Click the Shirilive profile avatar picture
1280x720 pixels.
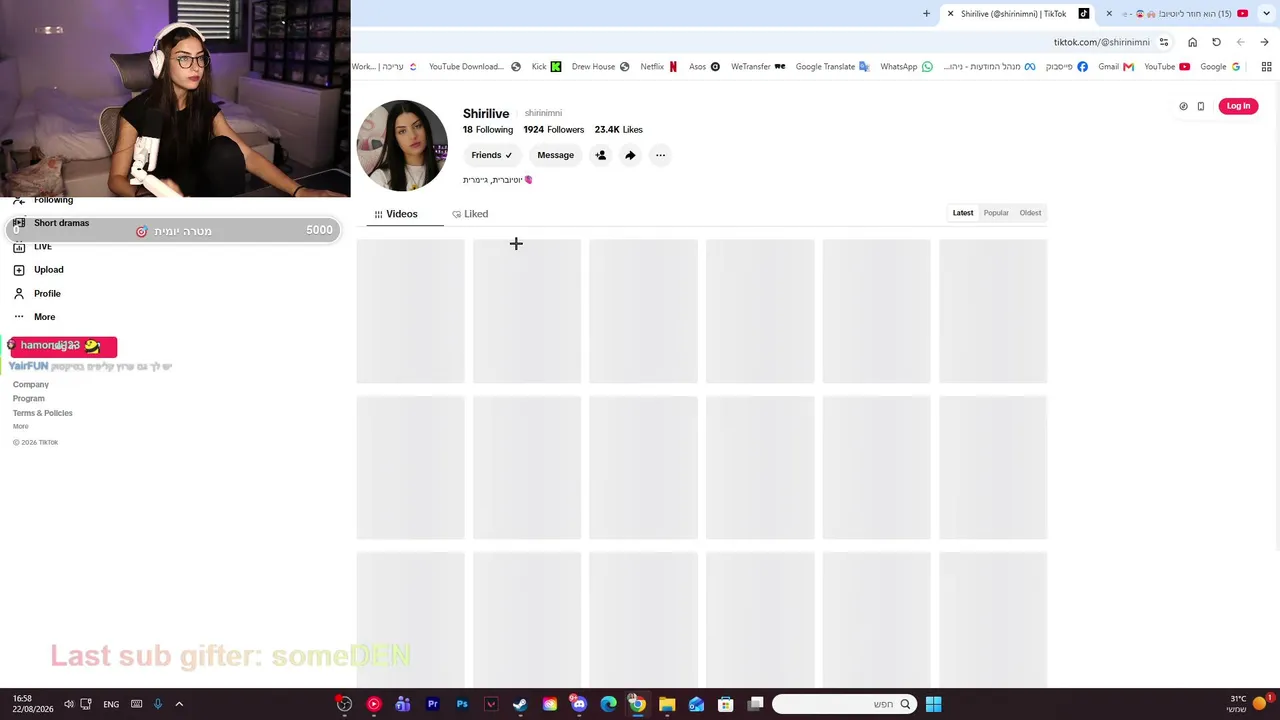pos(402,146)
